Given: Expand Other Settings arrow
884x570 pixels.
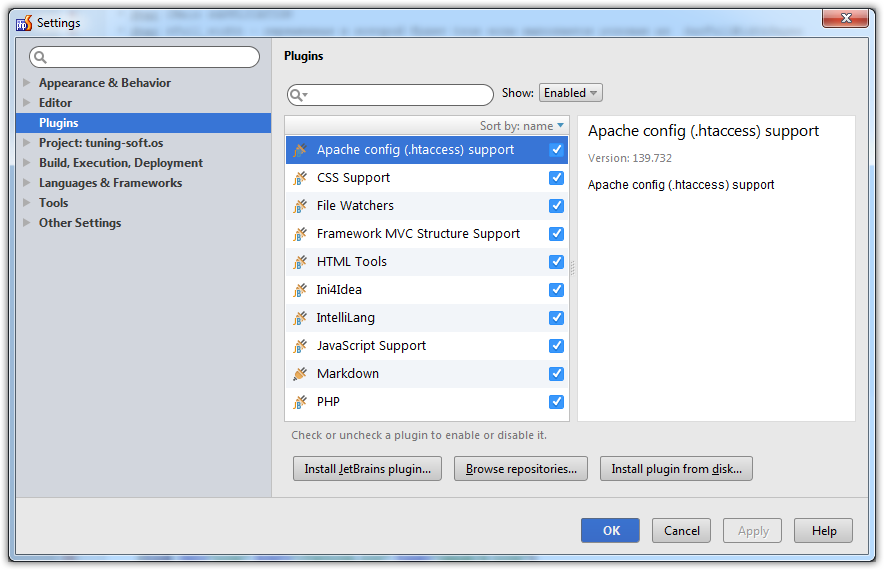Looking at the screenshot, I should click(x=26, y=223).
